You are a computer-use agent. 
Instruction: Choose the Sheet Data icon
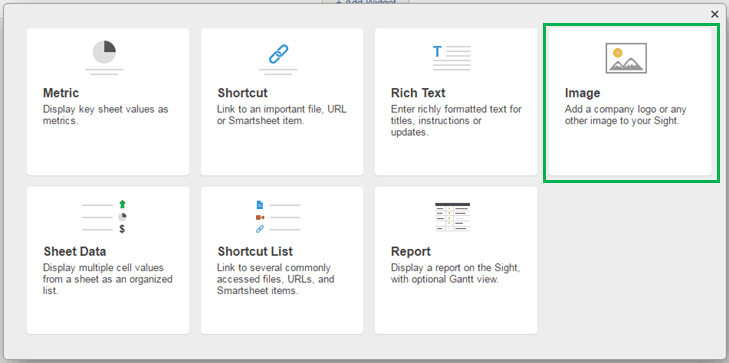click(104, 217)
